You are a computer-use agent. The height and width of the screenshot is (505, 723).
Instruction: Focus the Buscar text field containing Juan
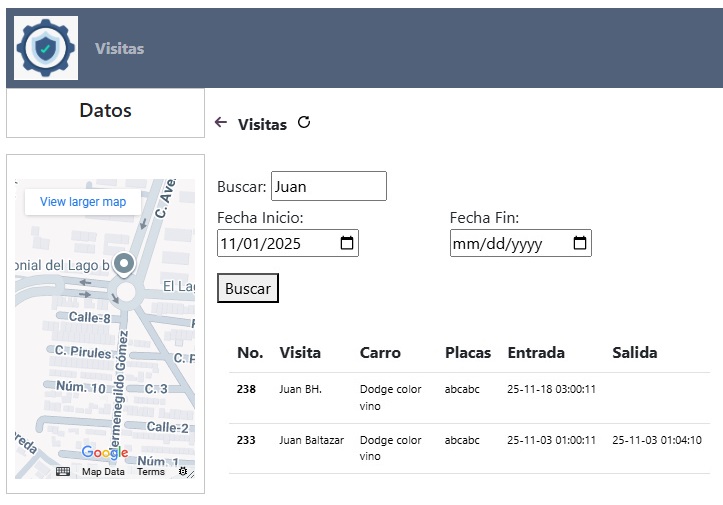[x=328, y=186]
